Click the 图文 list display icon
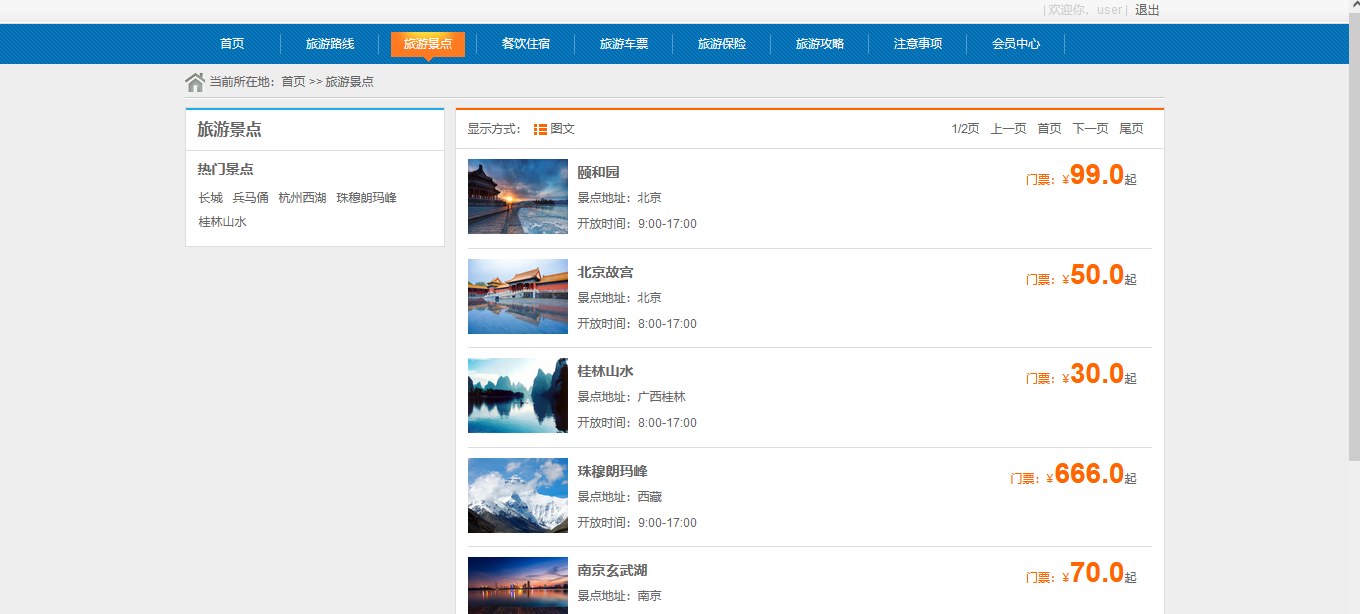 [x=540, y=129]
